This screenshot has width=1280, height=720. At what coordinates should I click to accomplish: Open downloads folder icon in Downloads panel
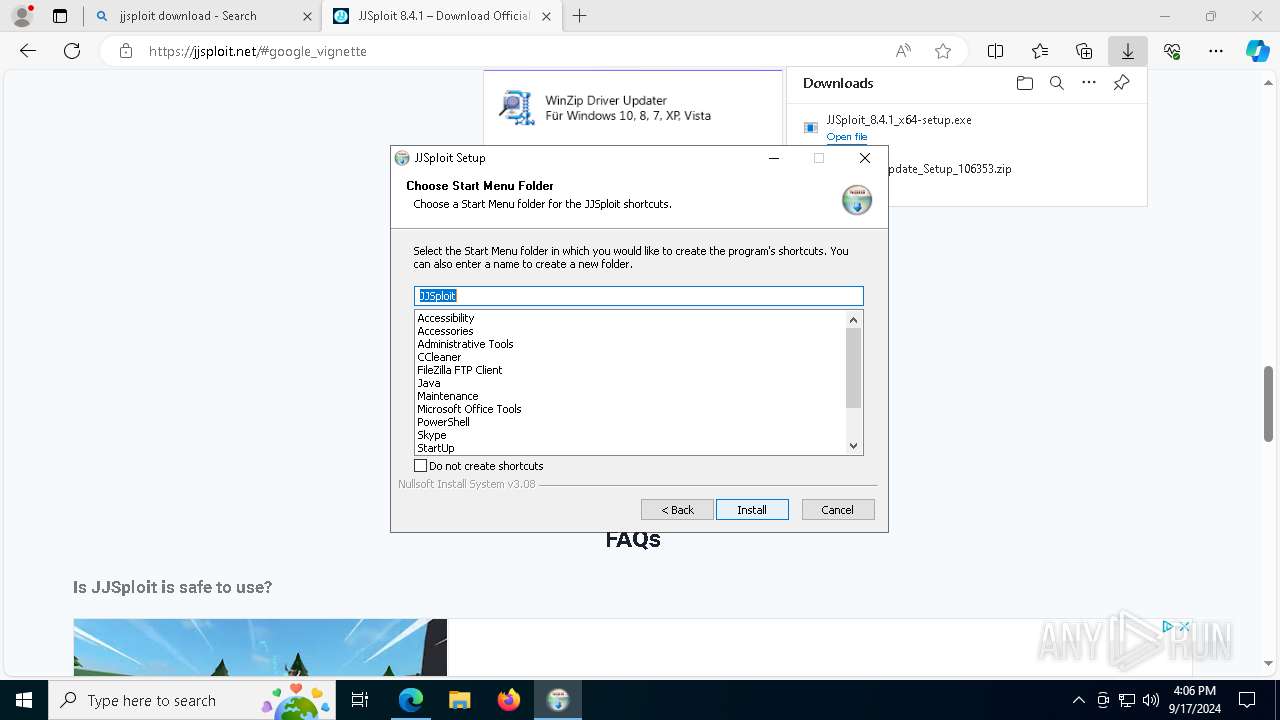(1024, 83)
